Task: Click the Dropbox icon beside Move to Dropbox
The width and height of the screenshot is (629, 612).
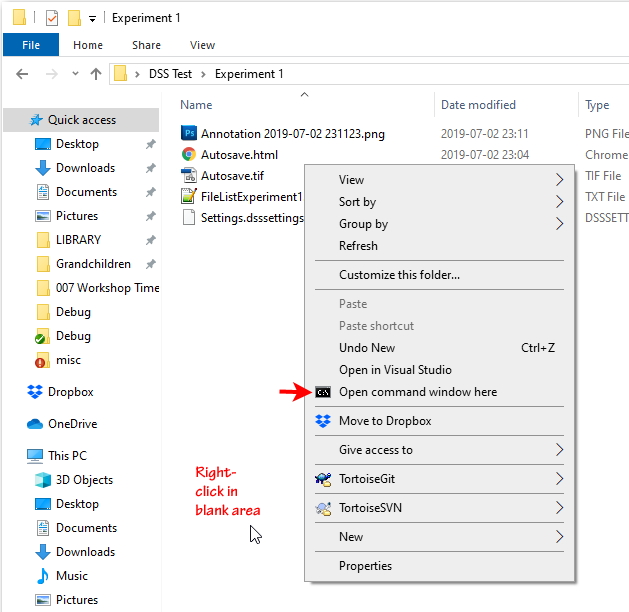Action: point(323,421)
